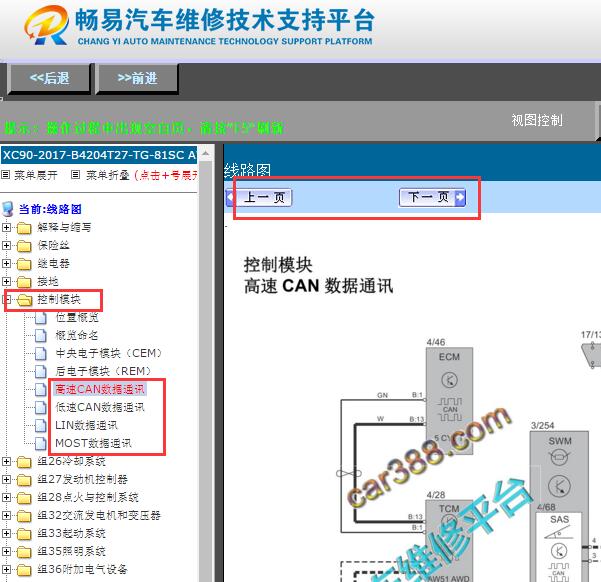The image size is (601, 582).
Task: Expand the 组26冷却系统 folder
Action: pos(6,461)
